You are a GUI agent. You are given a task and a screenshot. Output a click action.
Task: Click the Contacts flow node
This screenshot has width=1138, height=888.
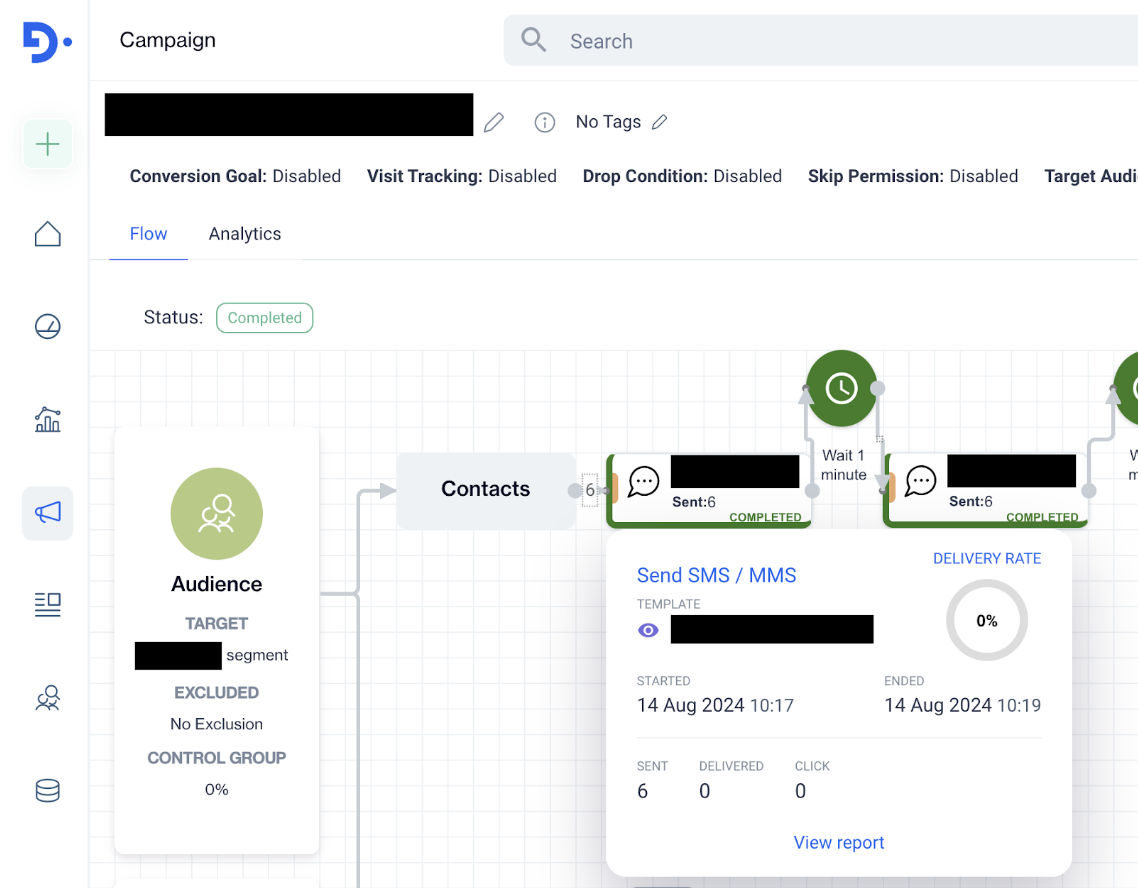(486, 490)
